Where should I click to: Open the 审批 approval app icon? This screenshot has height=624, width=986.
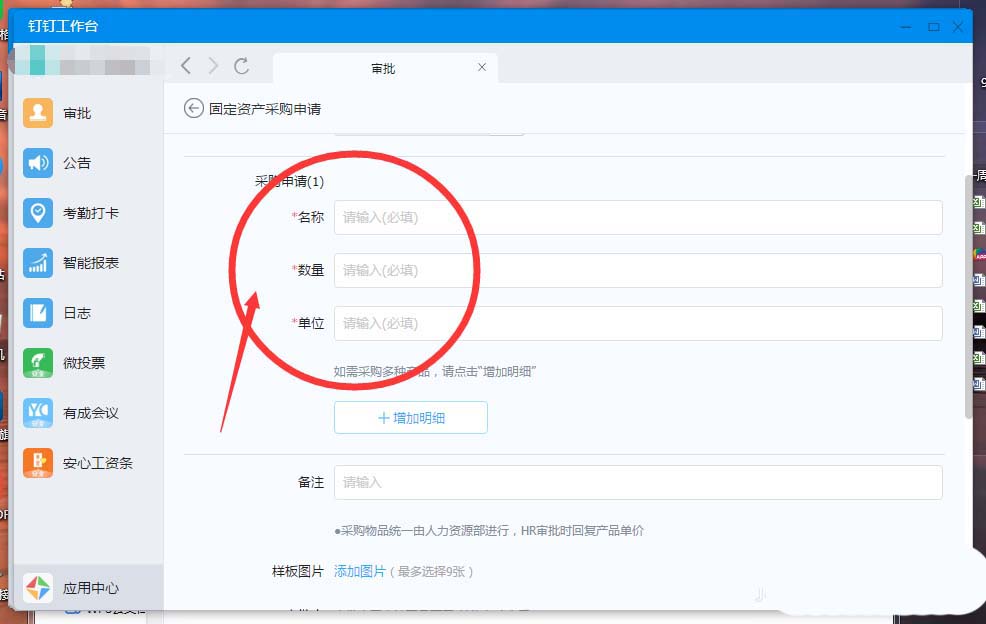pyautogui.click(x=38, y=113)
